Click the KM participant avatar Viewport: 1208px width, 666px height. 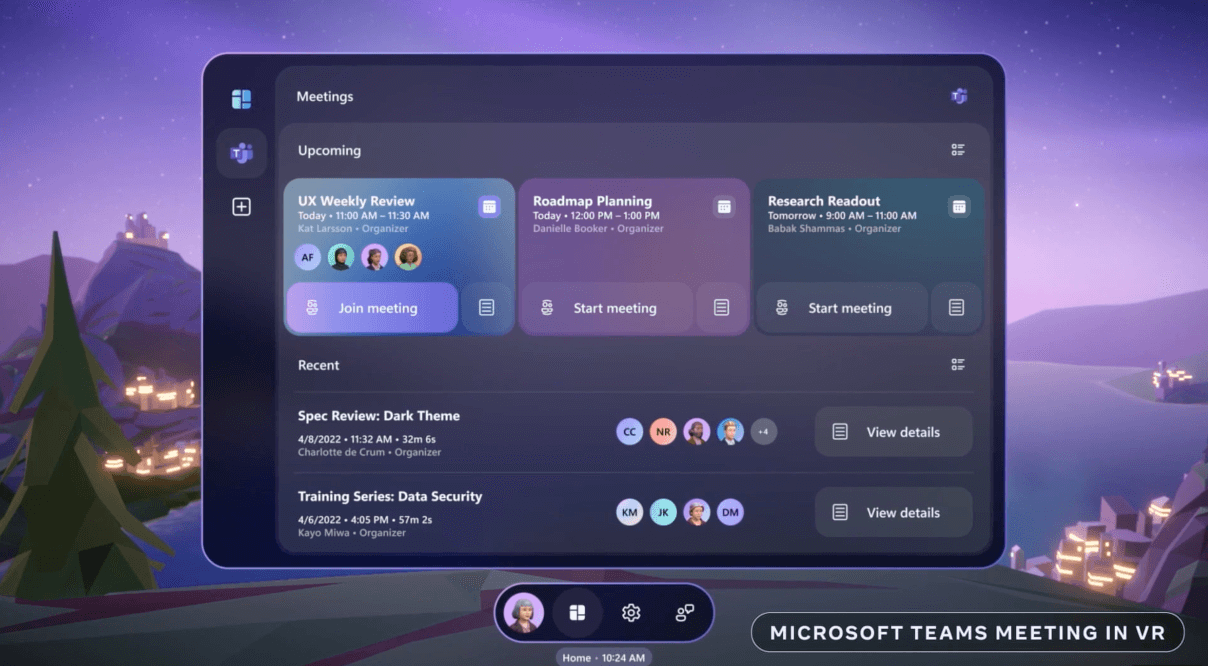click(629, 513)
